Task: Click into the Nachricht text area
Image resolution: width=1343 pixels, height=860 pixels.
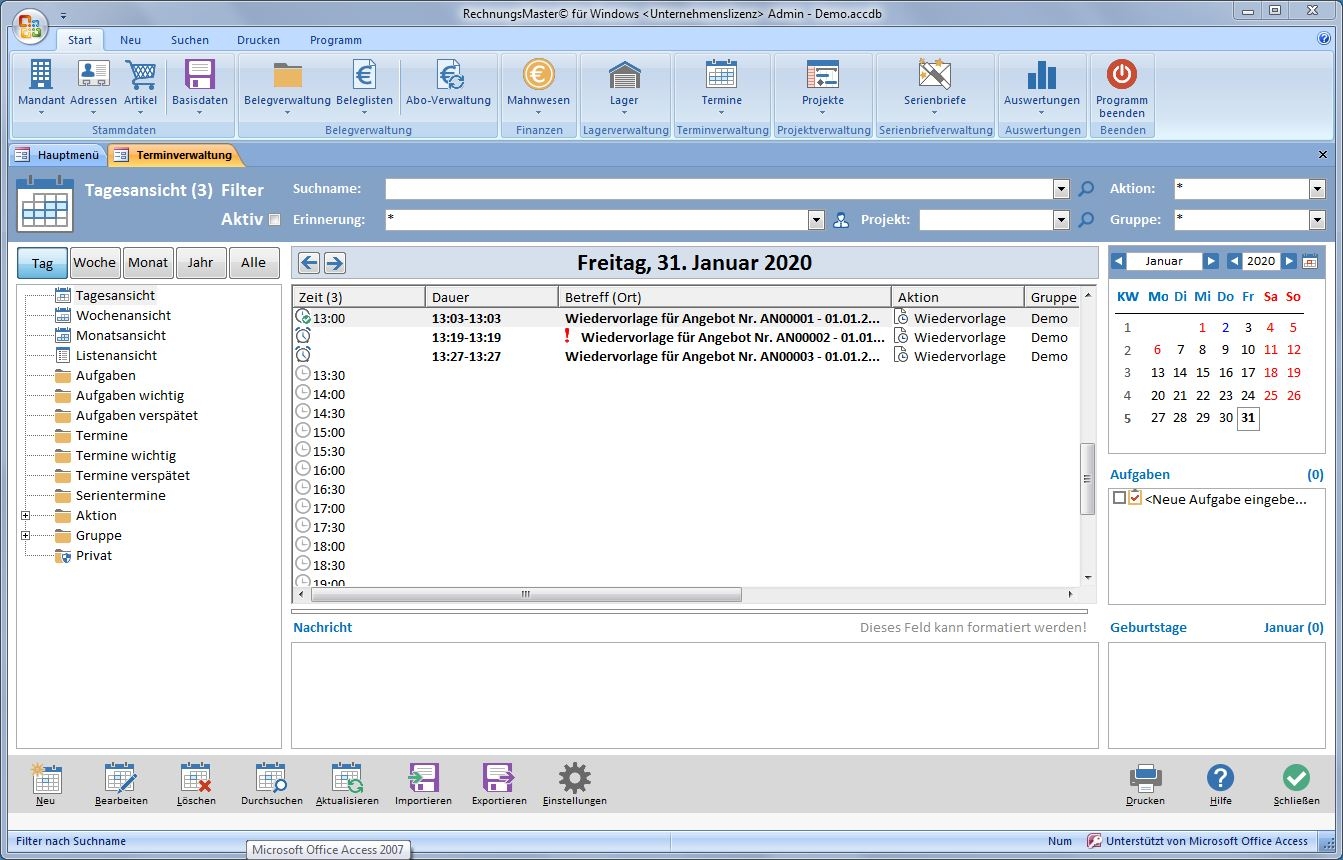Action: [x=695, y=695]
